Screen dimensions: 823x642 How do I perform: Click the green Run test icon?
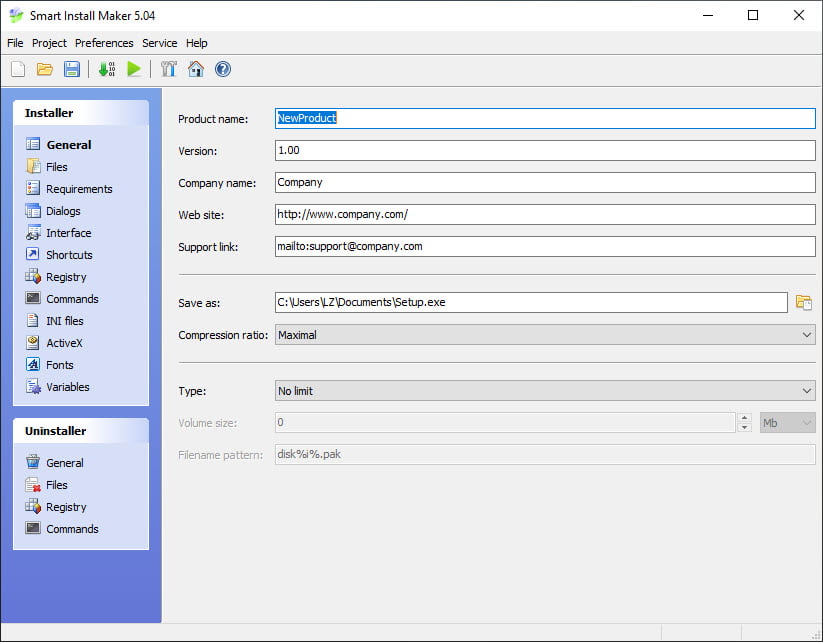(134, 69)
